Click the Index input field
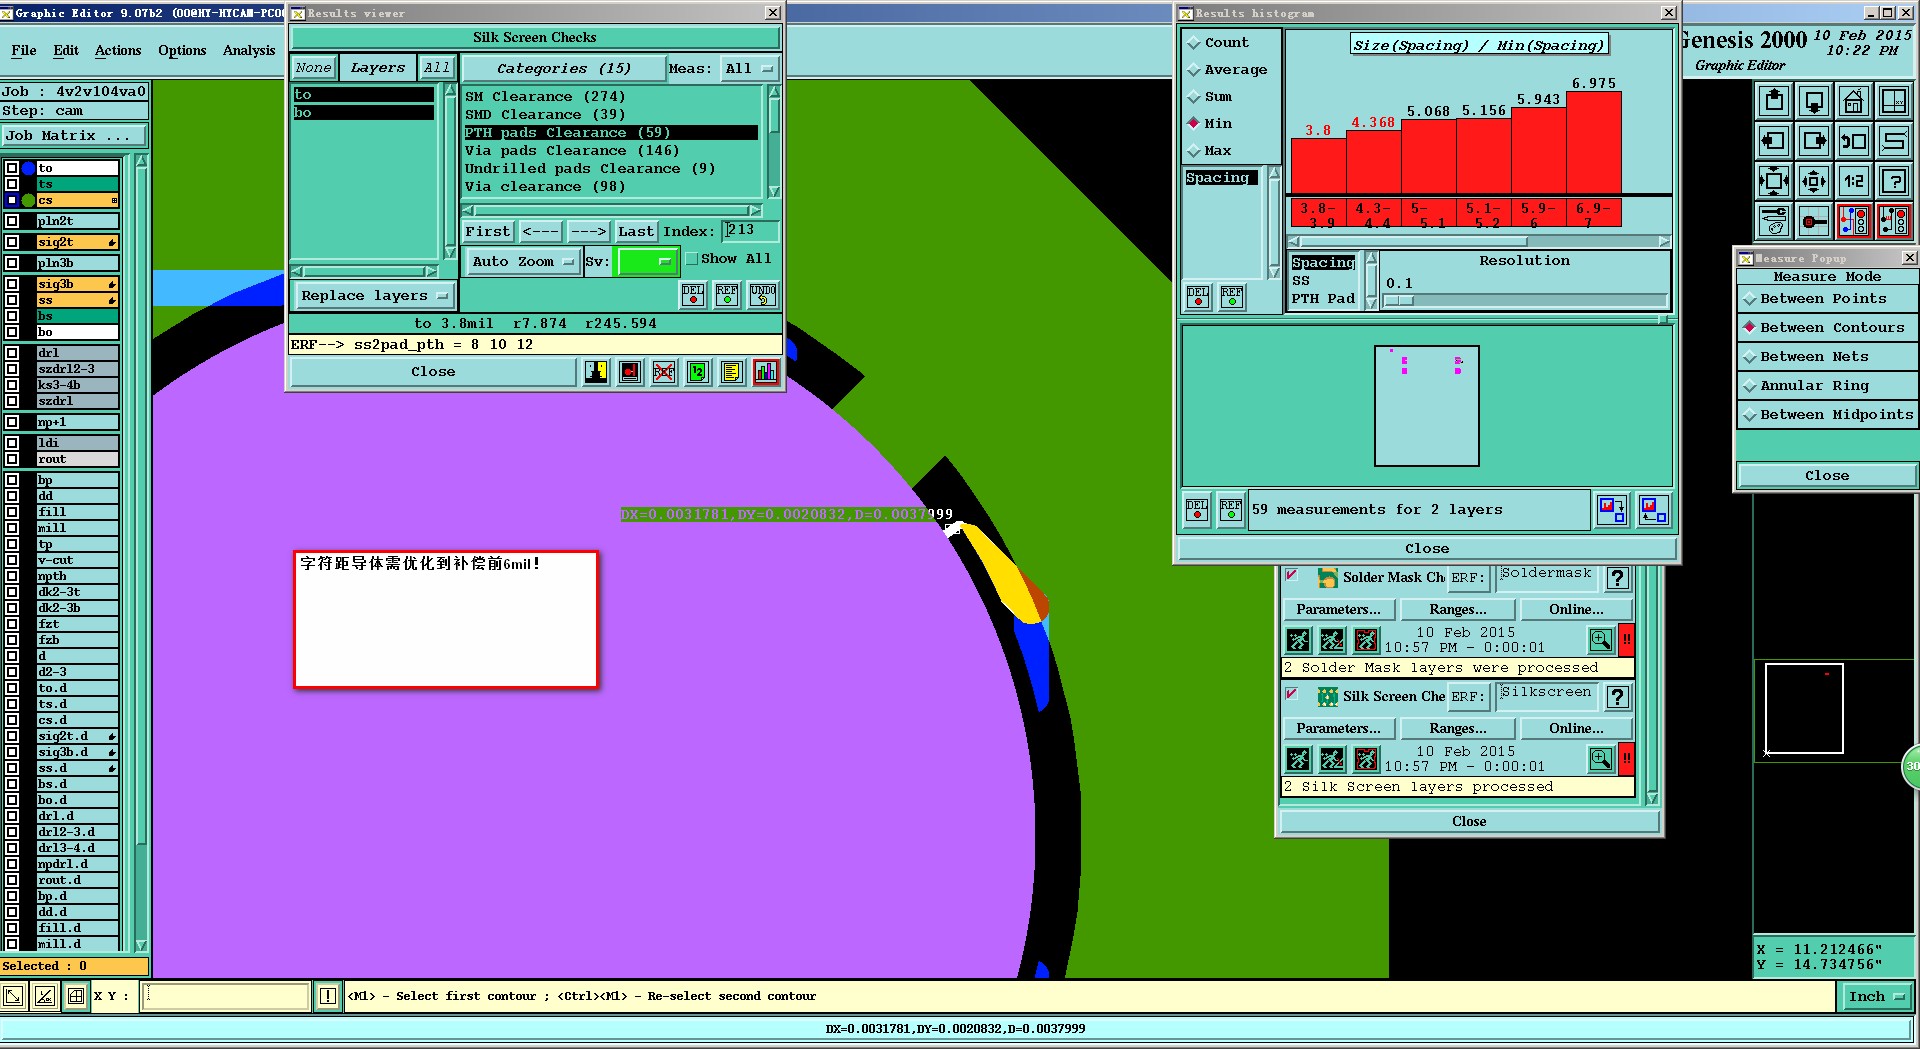Screen dimensions: 1920x1049 click(751, 231)
